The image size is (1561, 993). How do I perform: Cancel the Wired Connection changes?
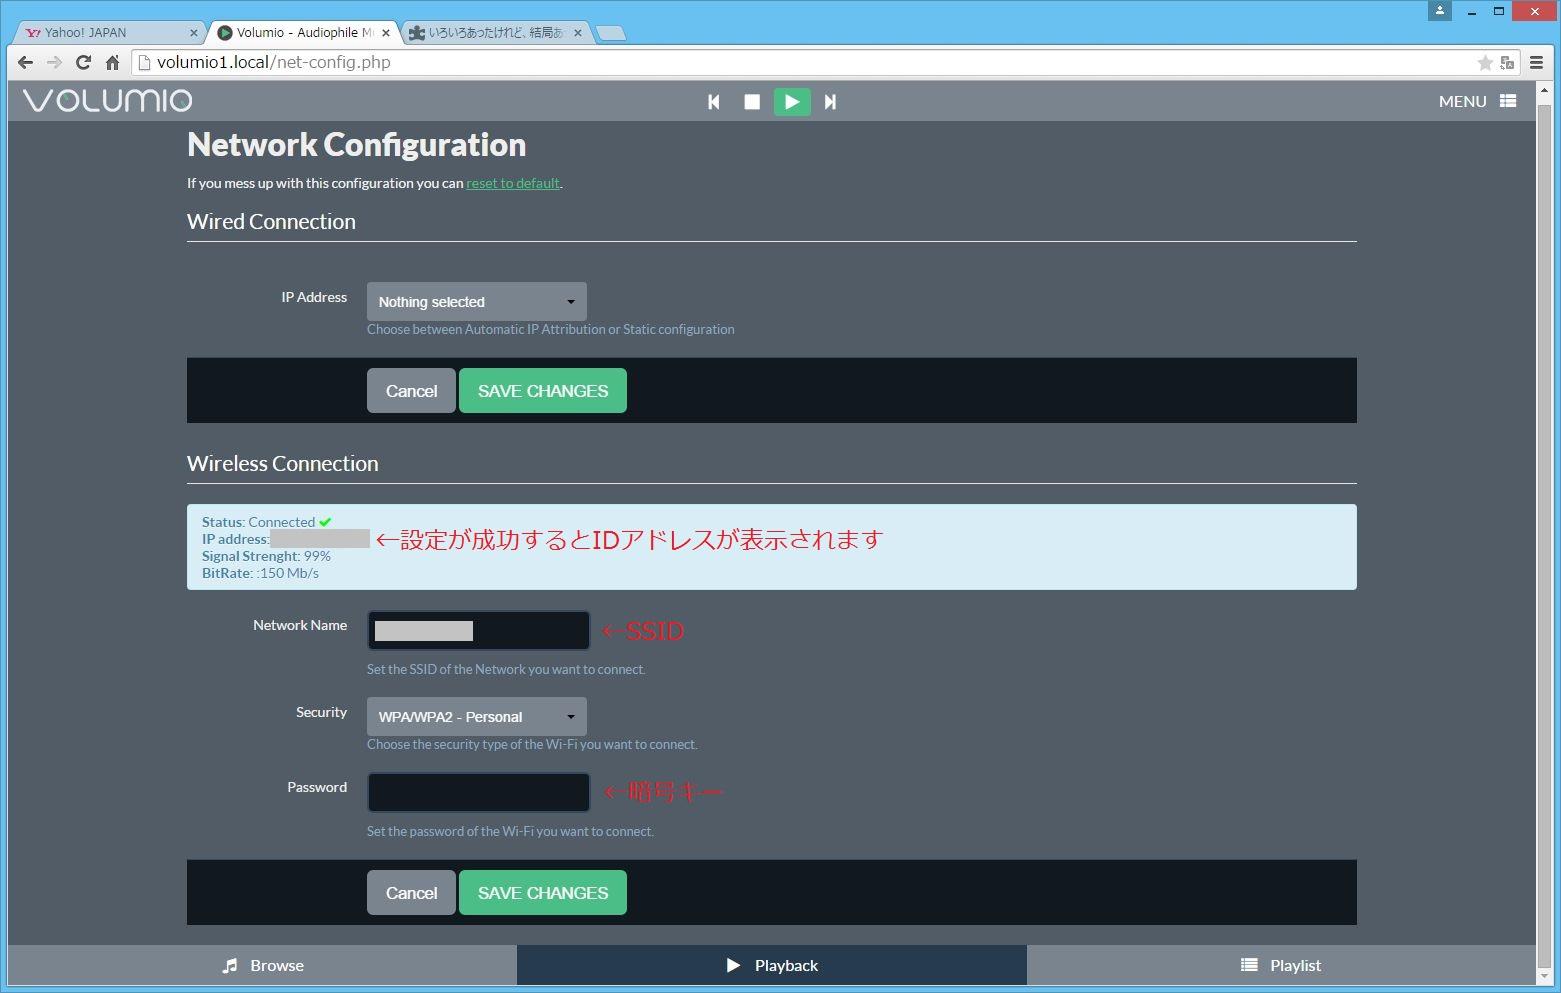coord(411,391)
